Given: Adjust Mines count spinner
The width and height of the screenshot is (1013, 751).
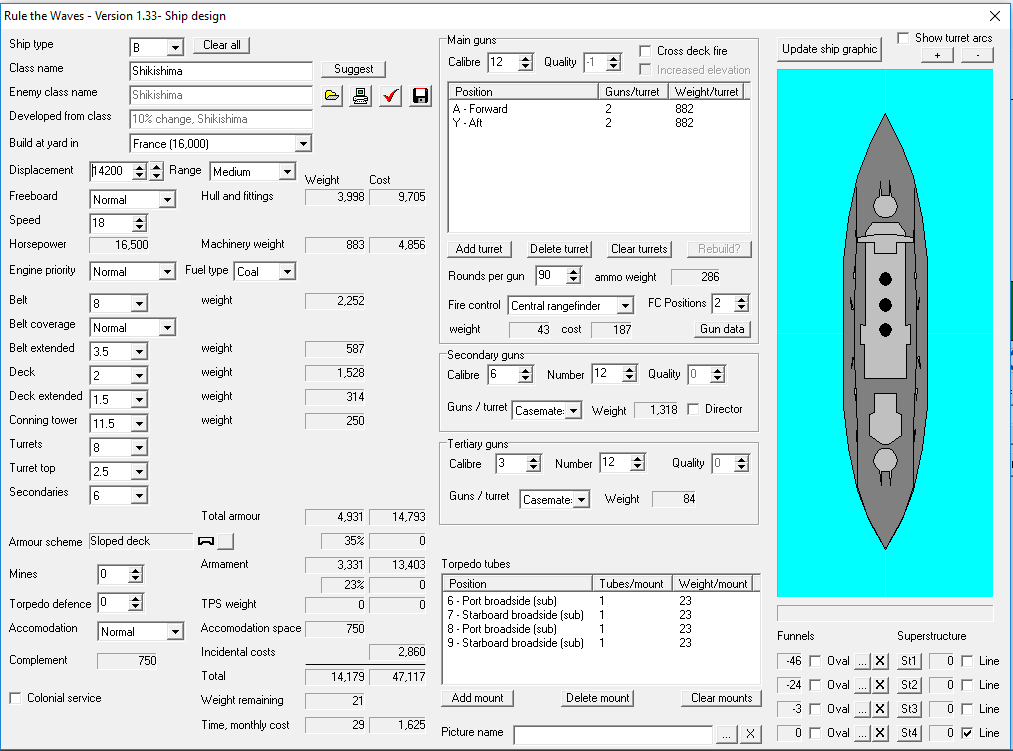Looking at the screenshot, I should 135,574.
